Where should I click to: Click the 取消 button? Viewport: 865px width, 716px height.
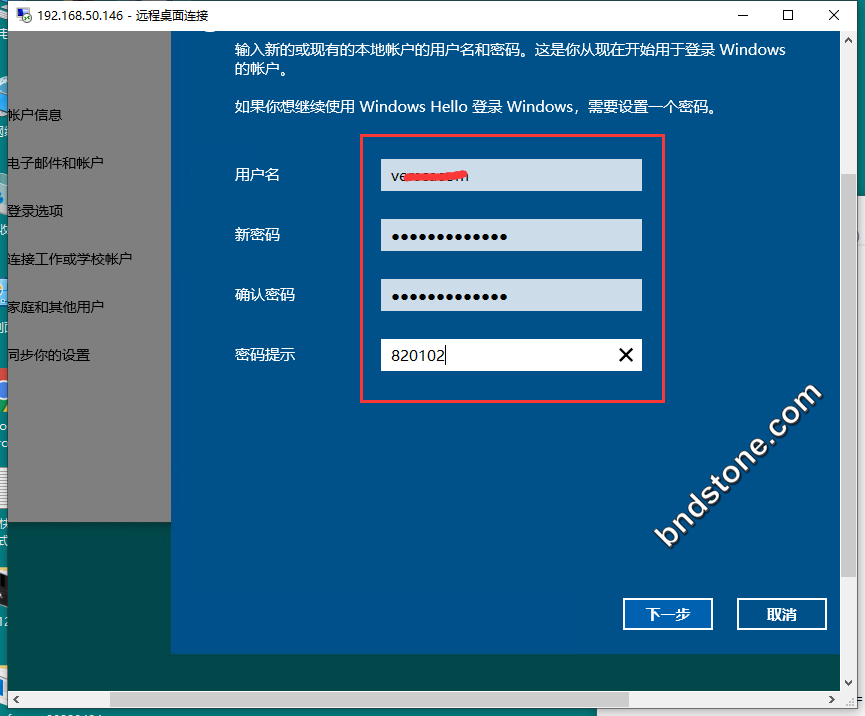(x=781, y=614)
